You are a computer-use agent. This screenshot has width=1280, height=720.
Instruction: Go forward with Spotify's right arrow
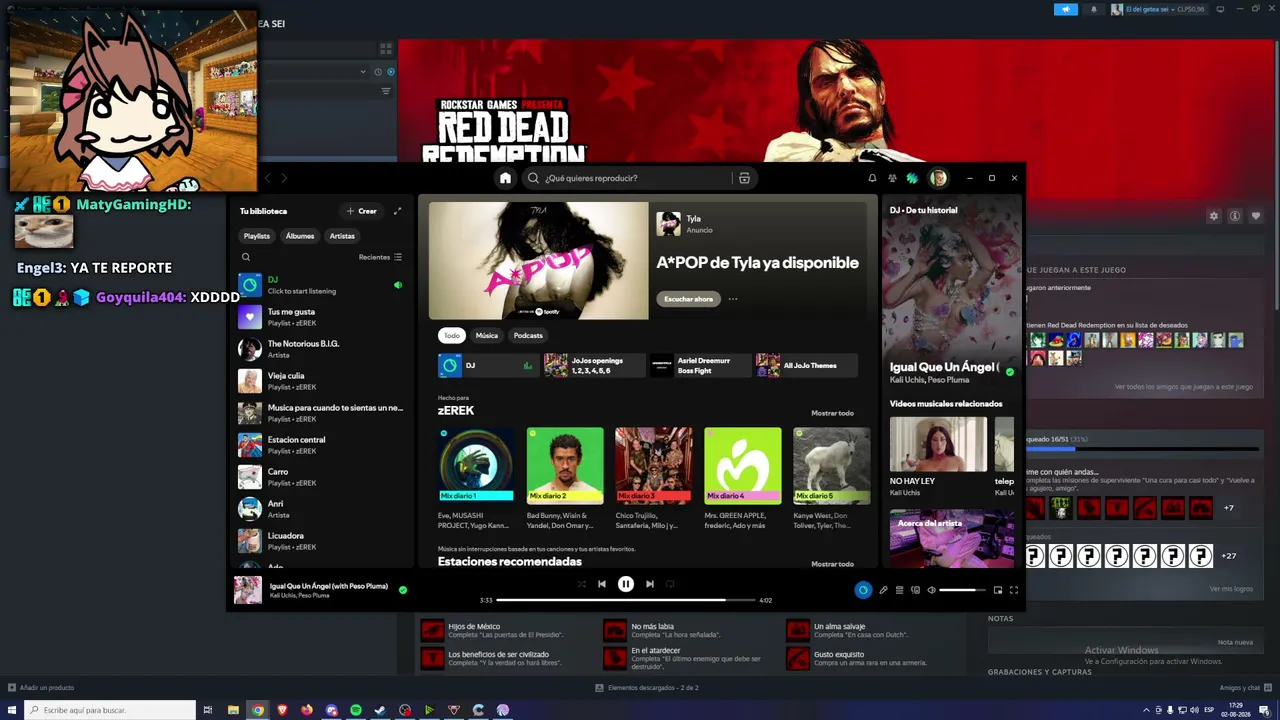point(284,178)
